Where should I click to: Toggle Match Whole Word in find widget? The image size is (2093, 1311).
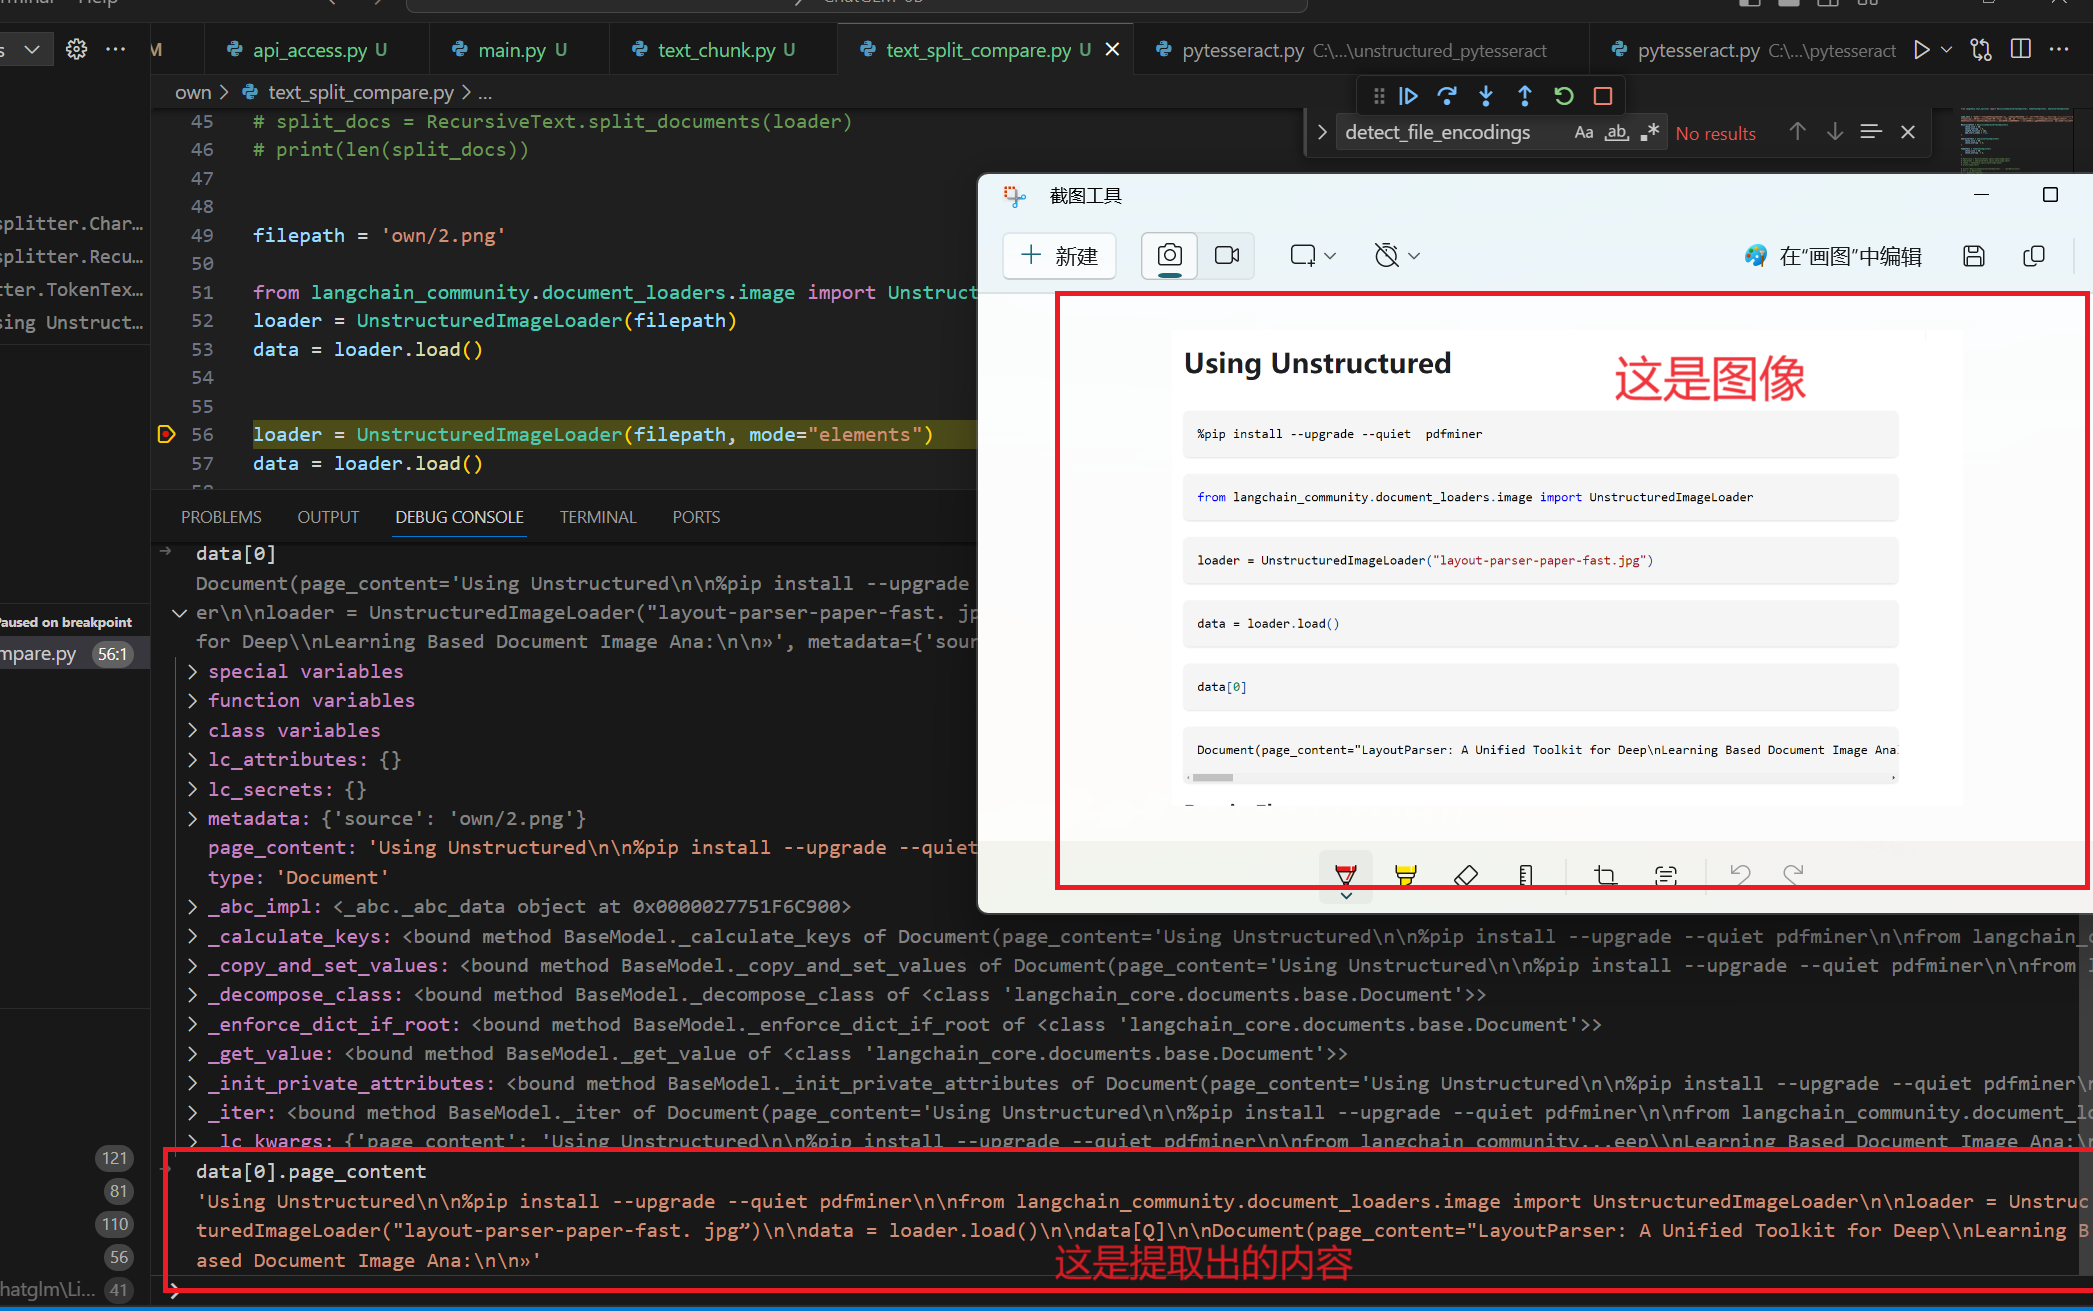(x=1616, y=133)
